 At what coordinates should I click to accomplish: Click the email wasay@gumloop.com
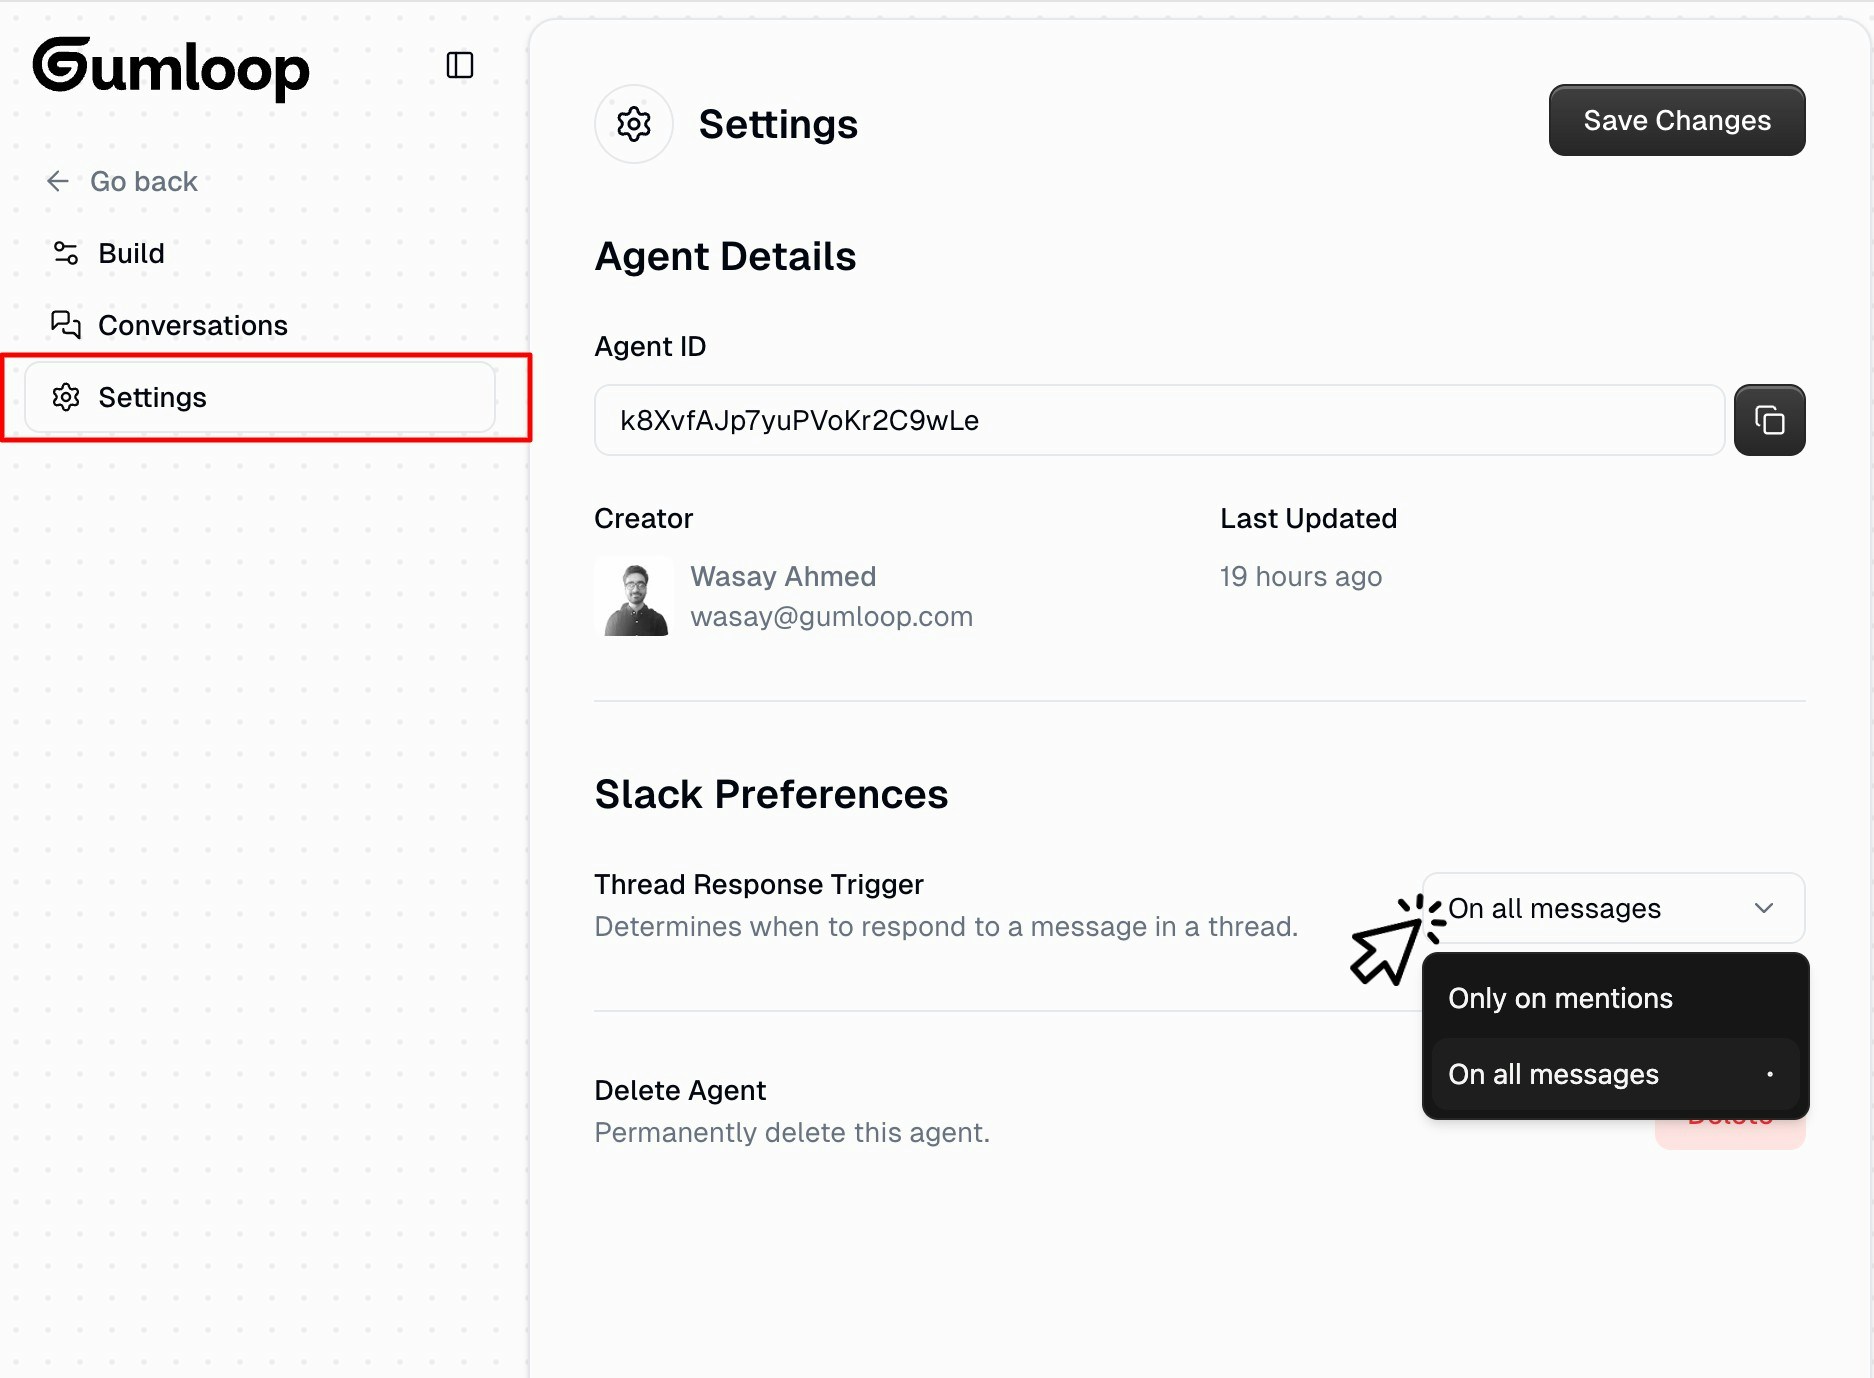coord(831,616)
